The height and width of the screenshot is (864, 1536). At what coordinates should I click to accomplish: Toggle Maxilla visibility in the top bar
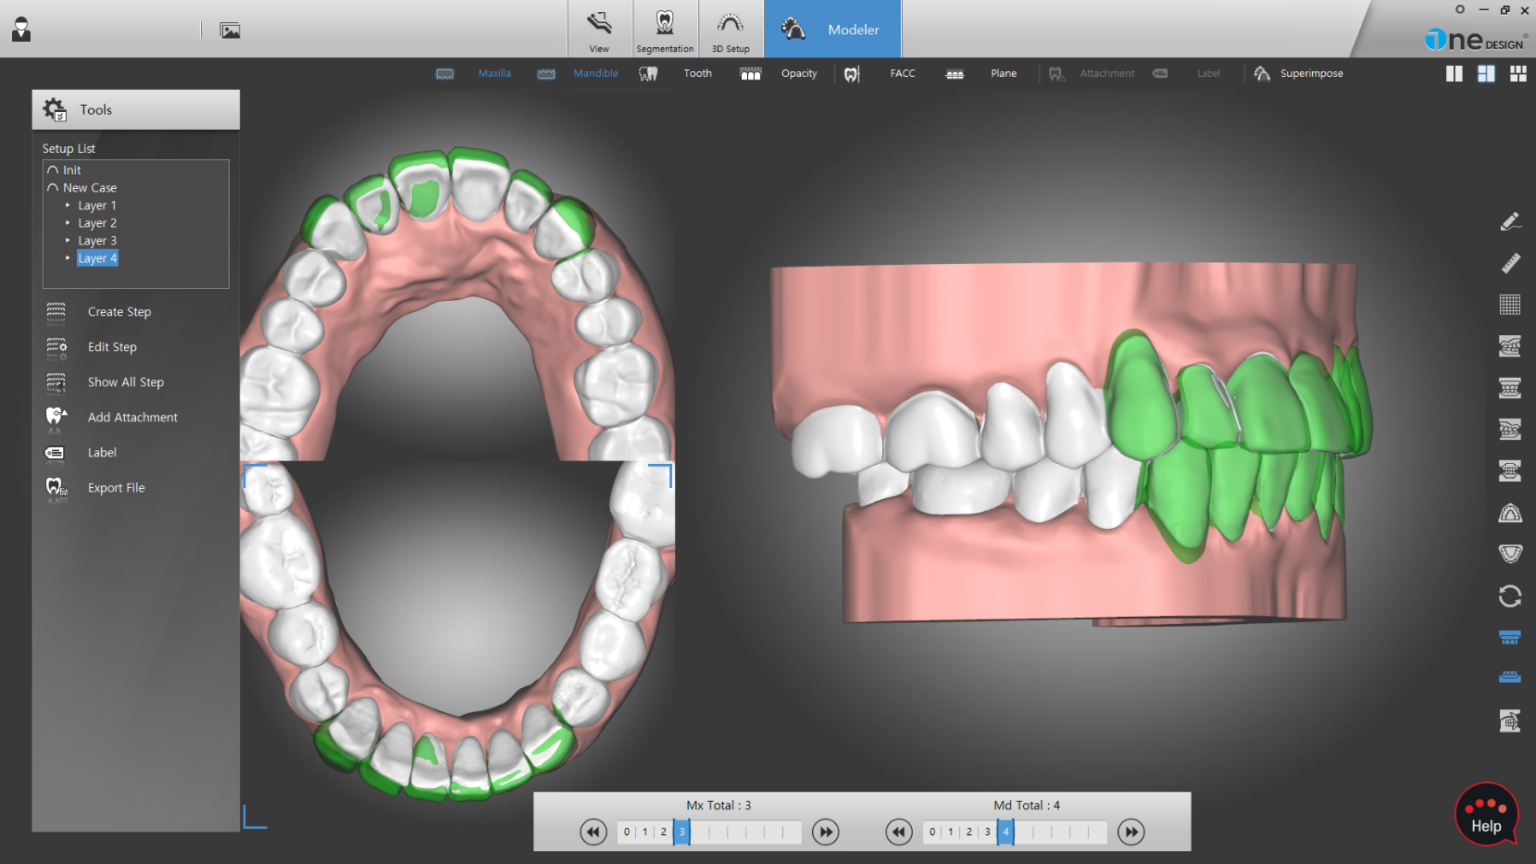point(494,73)
